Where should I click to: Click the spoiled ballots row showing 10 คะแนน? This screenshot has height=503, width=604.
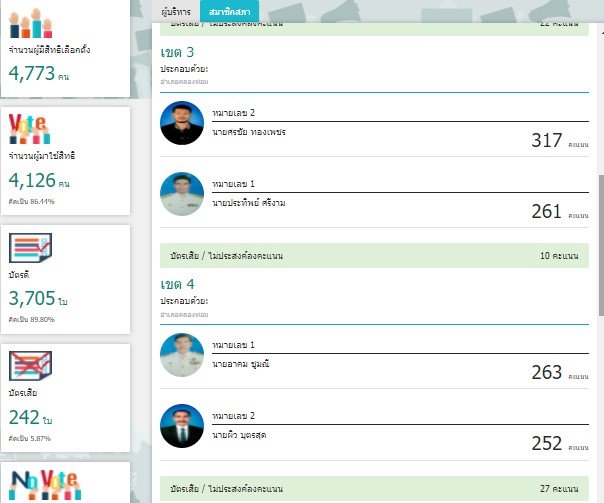pos(374,256)
